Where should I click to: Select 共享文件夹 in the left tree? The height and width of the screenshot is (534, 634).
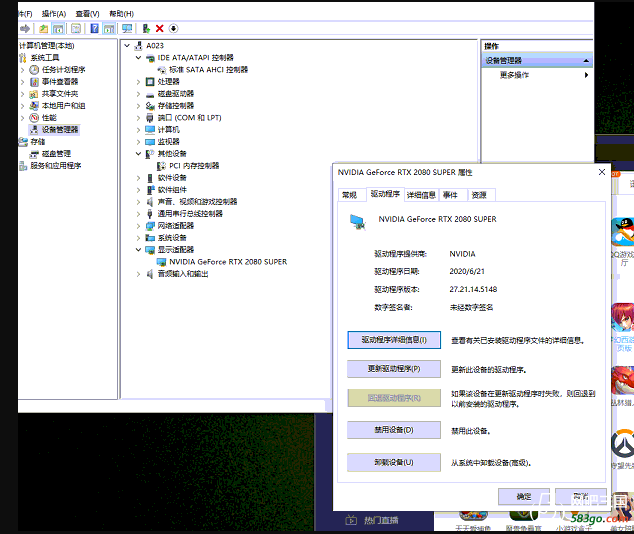[x=60, y=94]
